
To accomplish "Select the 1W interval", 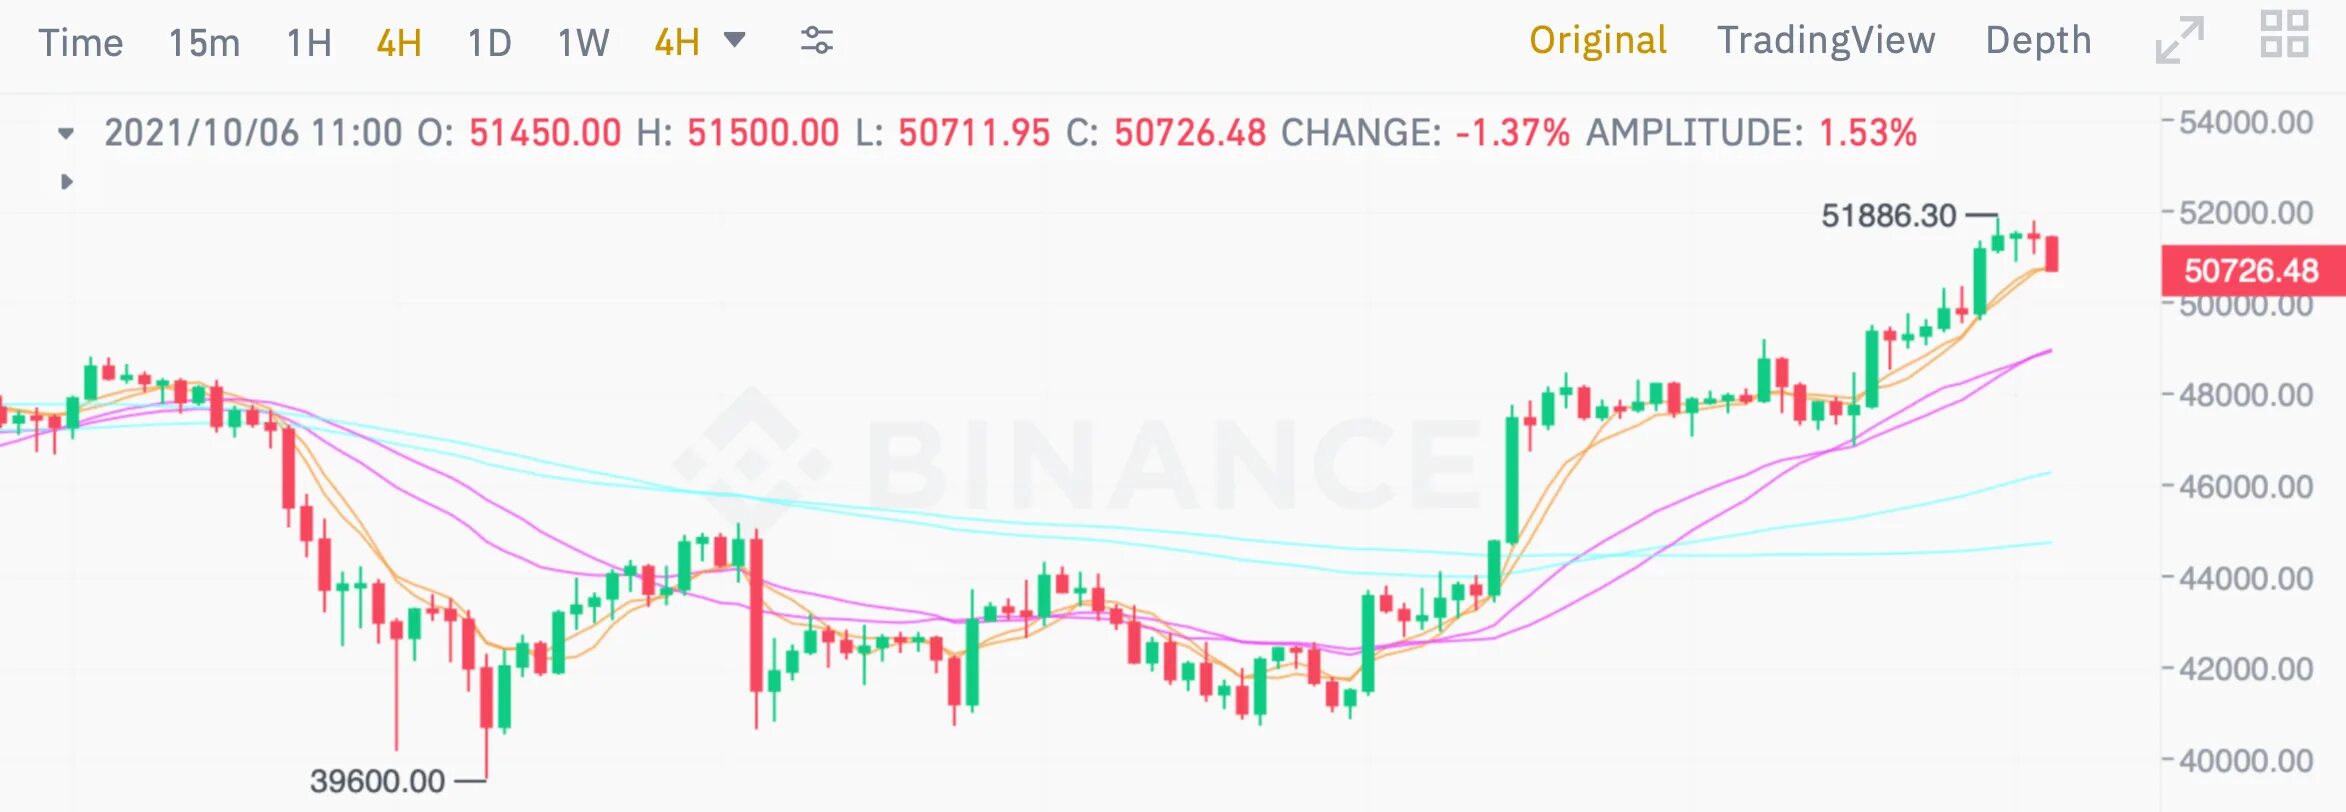I will 583,43.
